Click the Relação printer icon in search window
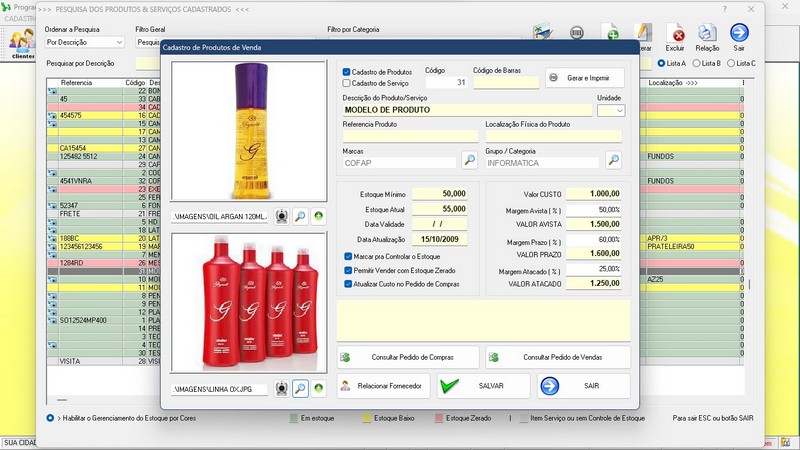The height and width of the screenshot is (450, 800). click(707, 34)
